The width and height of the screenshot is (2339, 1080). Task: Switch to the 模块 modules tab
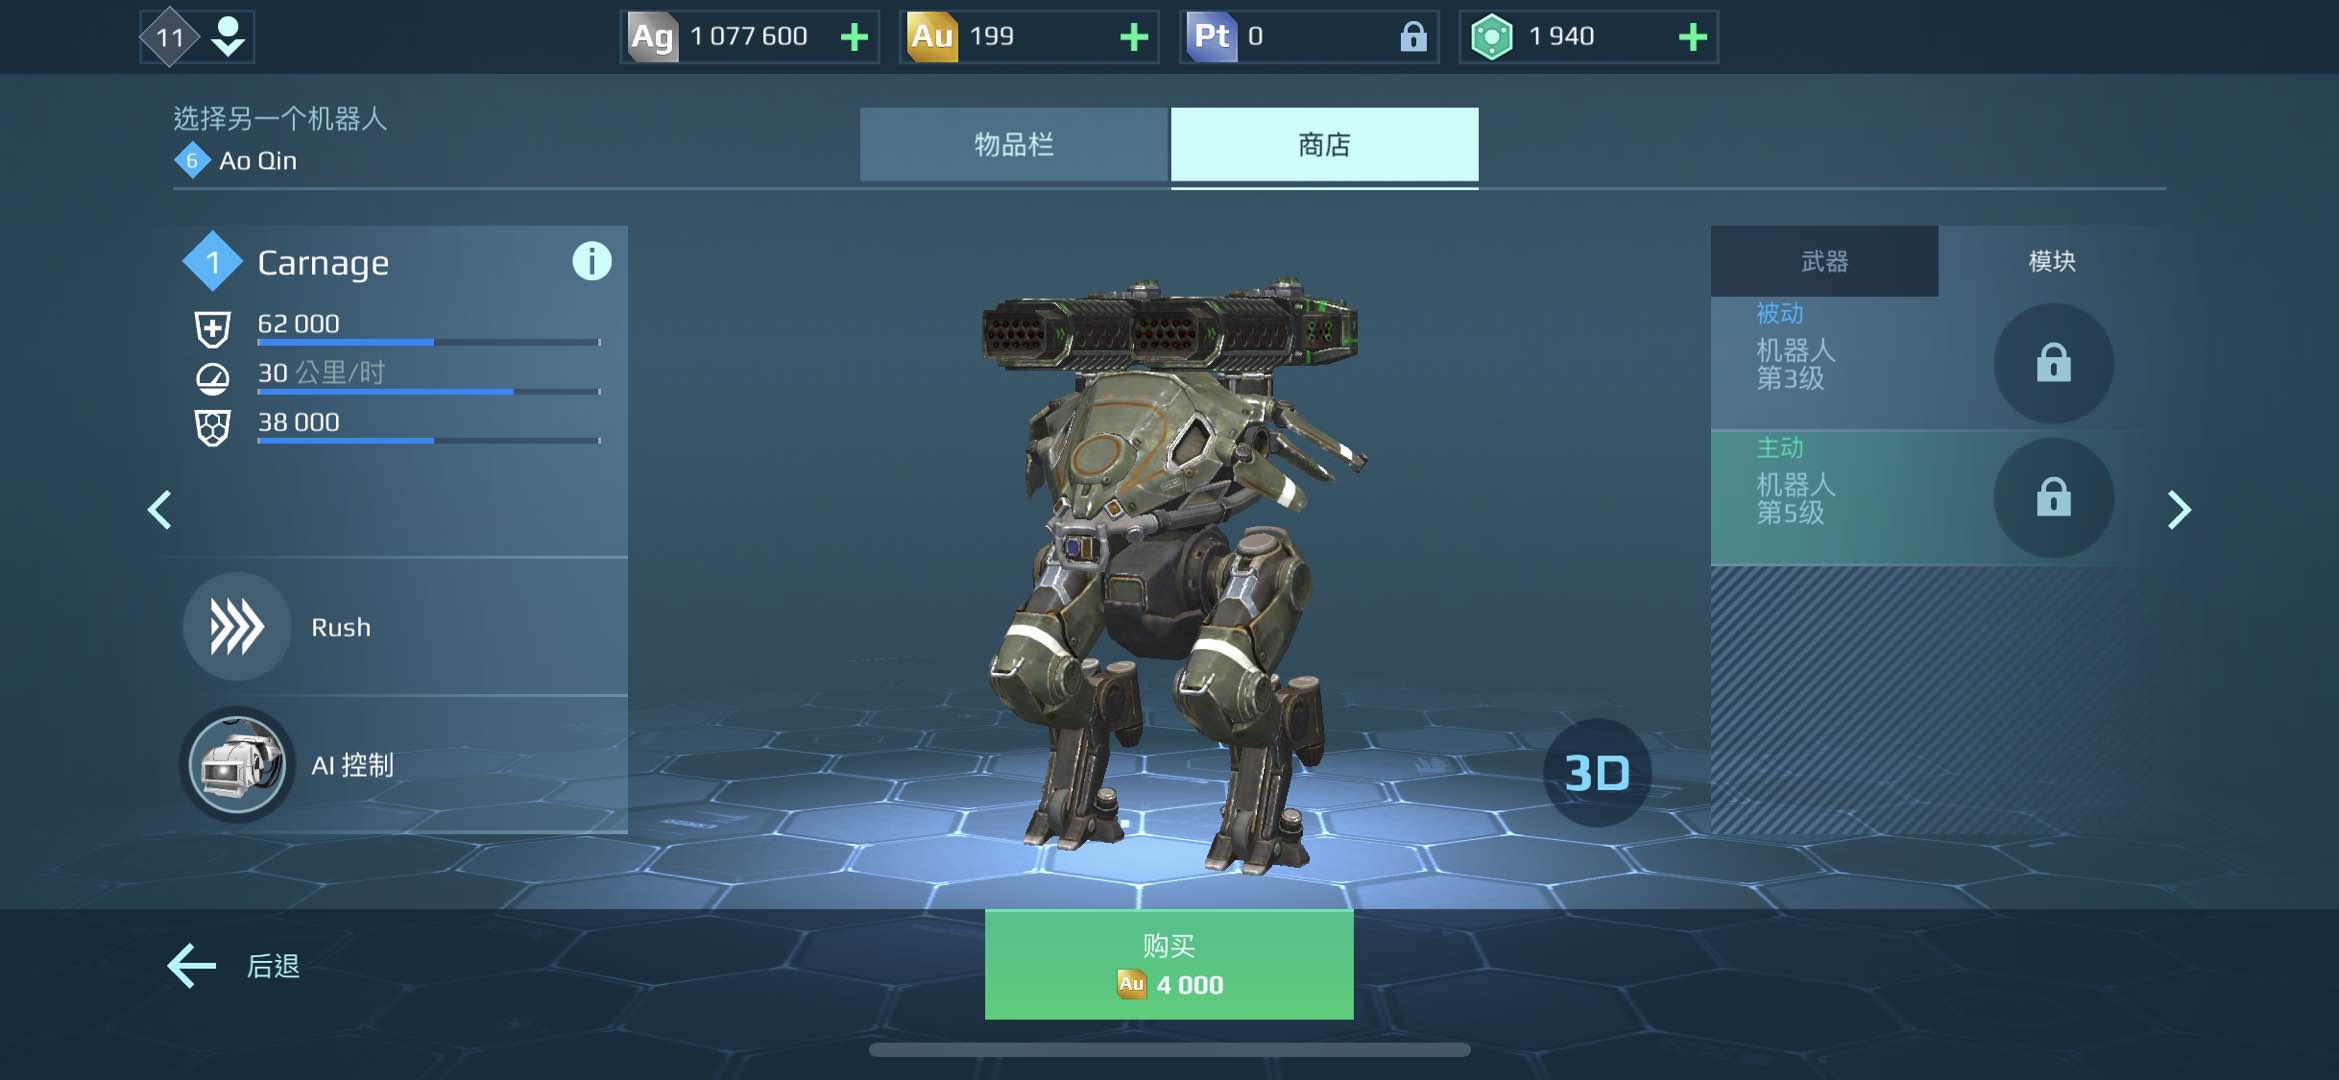(x=2052, y=261)
